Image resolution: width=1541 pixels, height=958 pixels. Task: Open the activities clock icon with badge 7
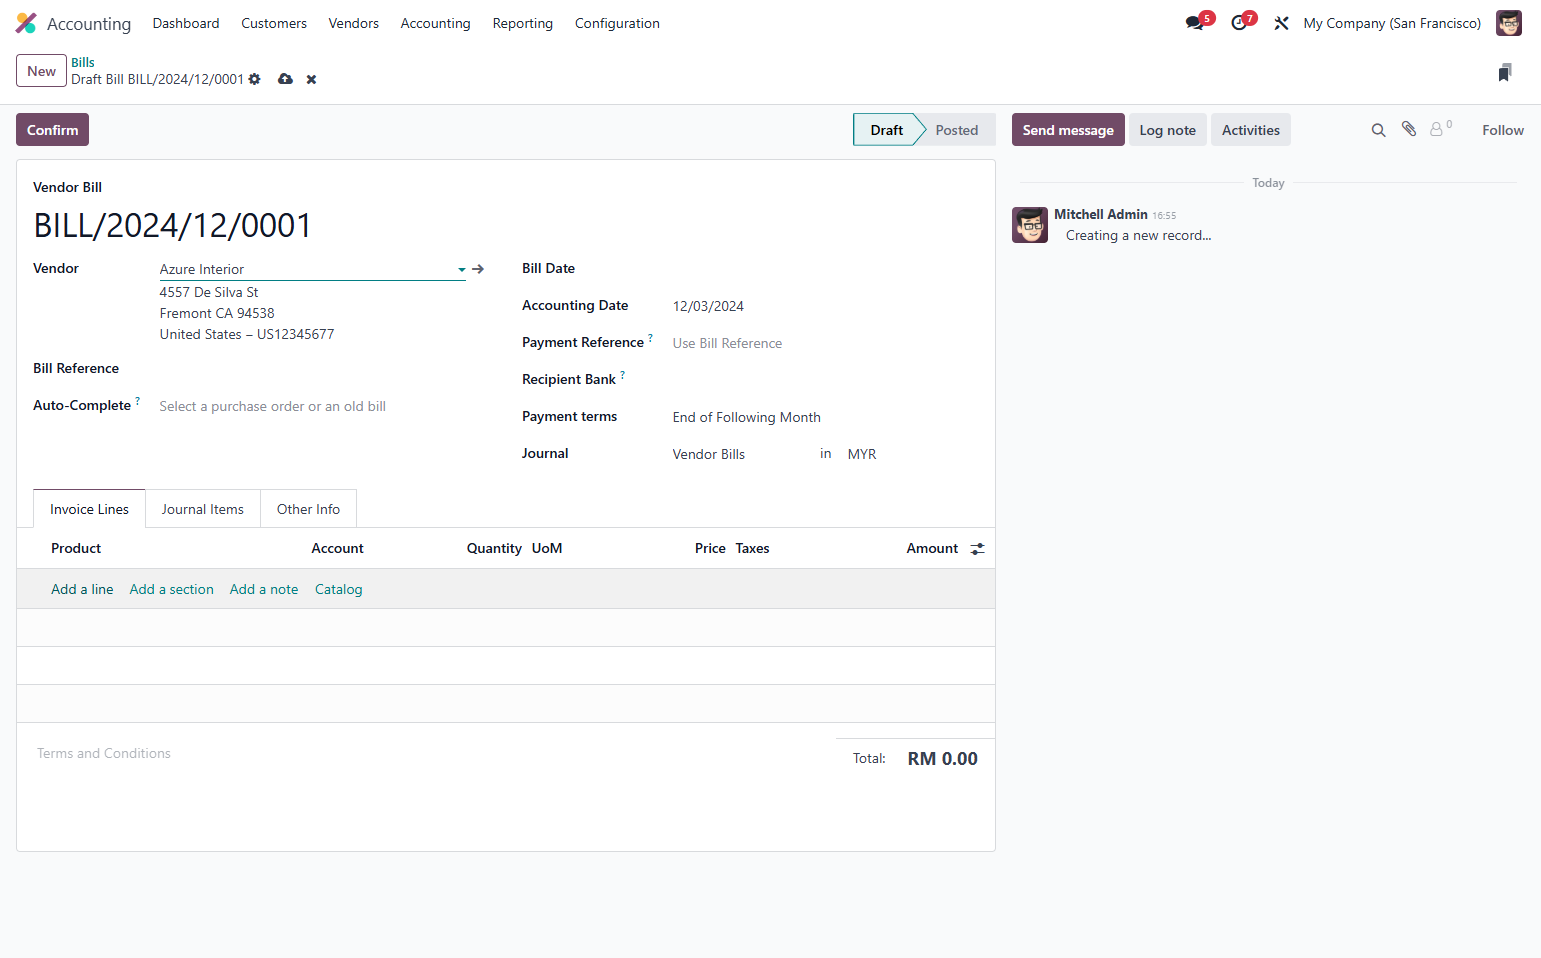[1239, 23]
